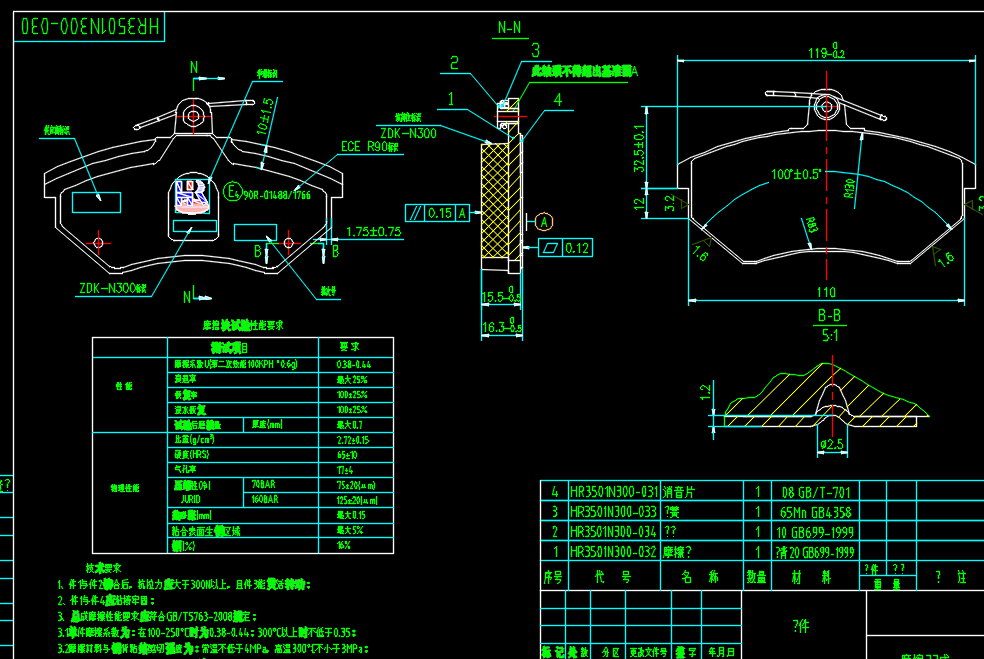Click the 100°±0.5° angle dimension
The width and height of the screenshot is (984, 659).
click(796, 174)
